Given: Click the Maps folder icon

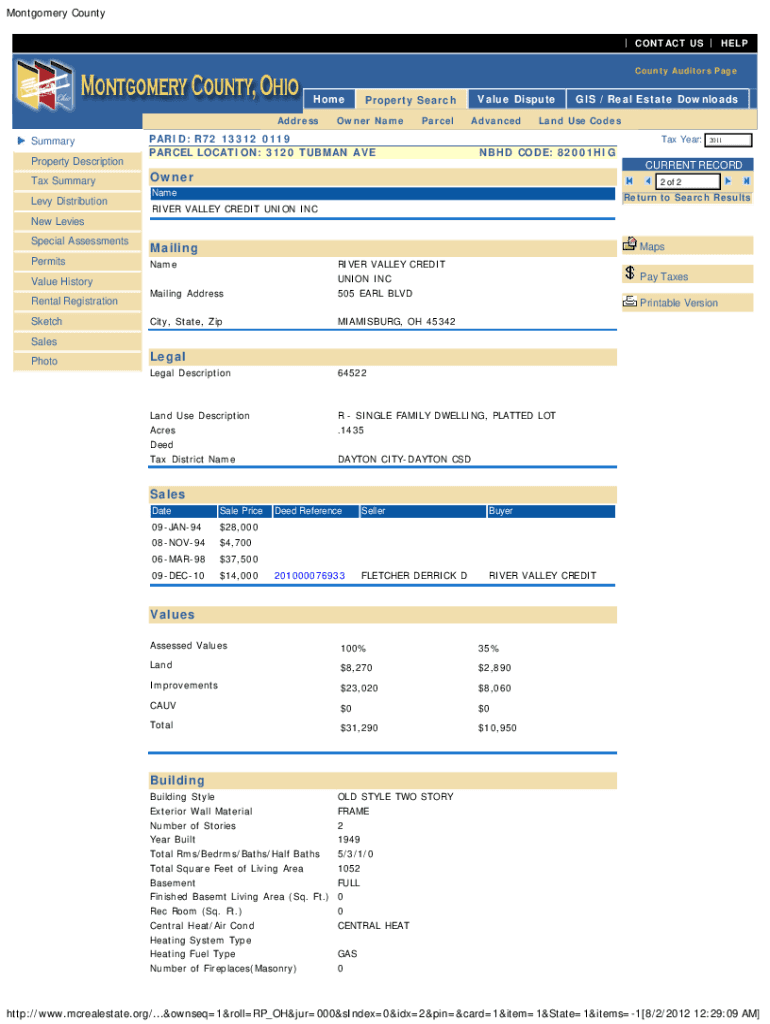Looking at the screenshot, I should click(630, 244).
